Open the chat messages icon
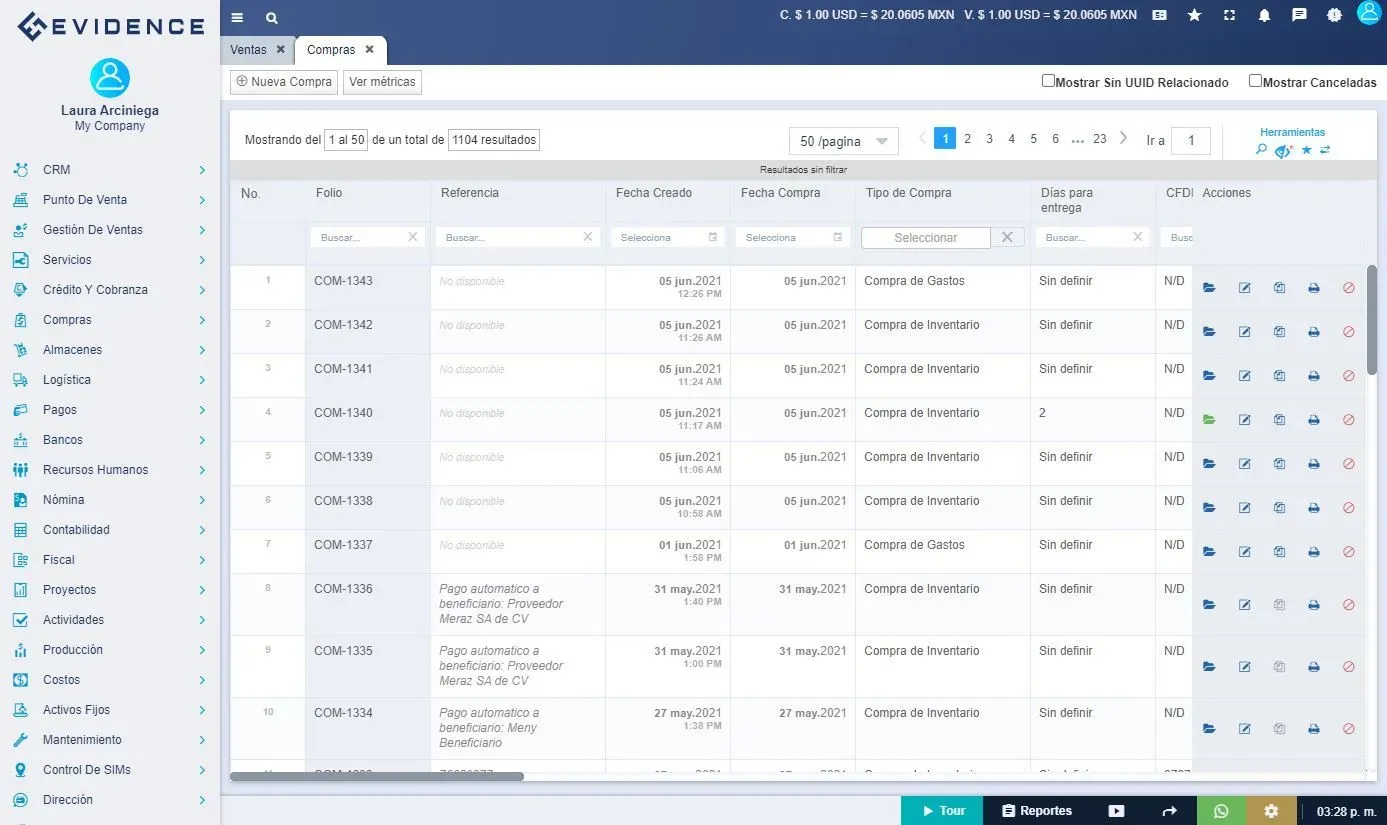The width and height of the screenshot is (1387, 825). 1299,15
